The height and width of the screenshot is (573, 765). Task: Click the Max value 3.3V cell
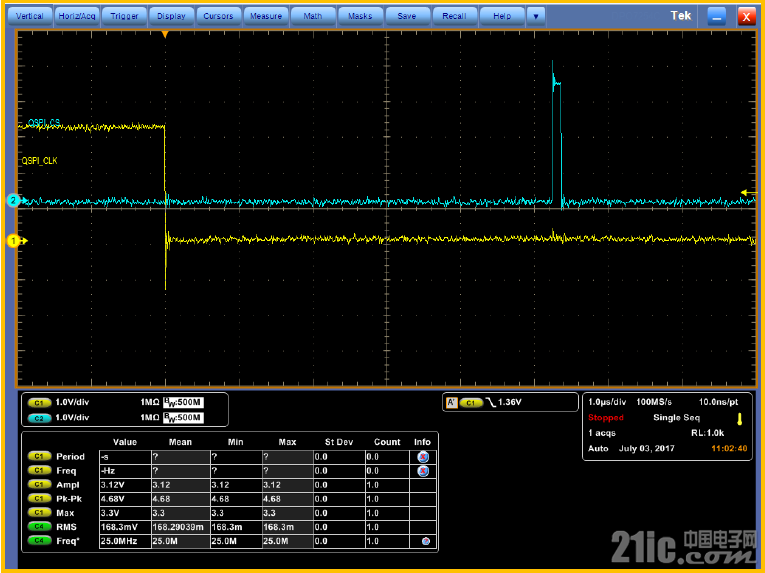(x=125, y=513)
